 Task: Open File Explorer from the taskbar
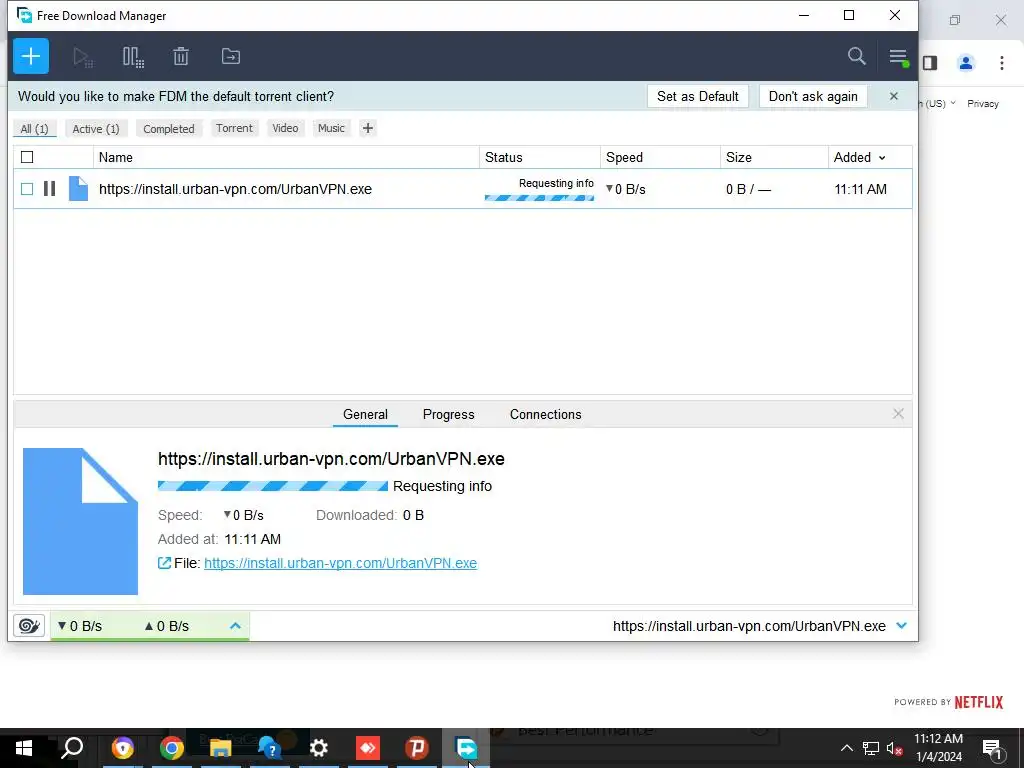click(x=221, y=748)
